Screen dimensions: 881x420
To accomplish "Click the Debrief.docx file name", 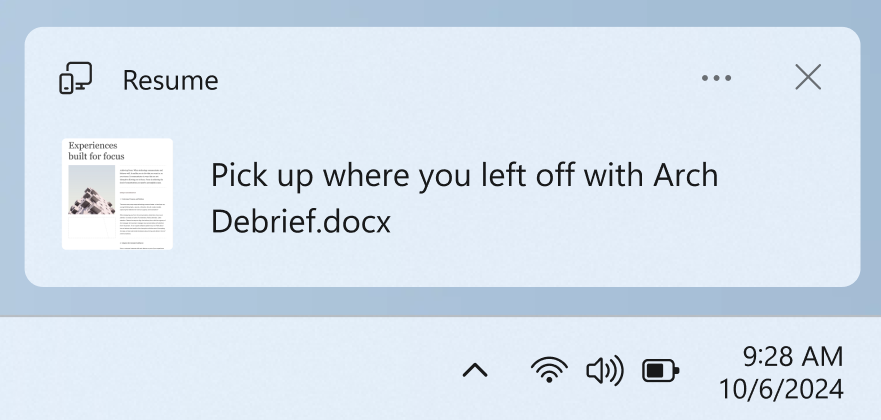I will 300,222.
